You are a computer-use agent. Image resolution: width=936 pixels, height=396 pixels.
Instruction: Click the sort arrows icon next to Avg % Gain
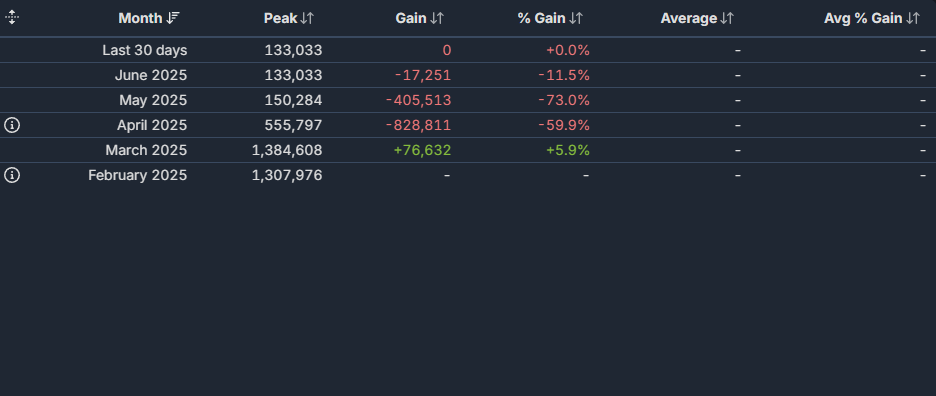click(x=913, y=19)
